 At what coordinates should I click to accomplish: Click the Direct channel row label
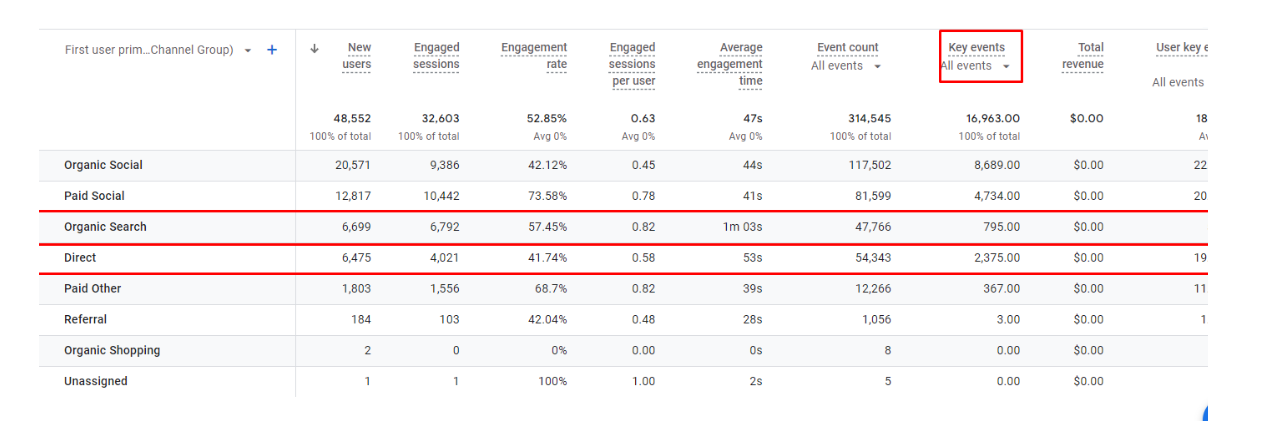tap(80, 258)
